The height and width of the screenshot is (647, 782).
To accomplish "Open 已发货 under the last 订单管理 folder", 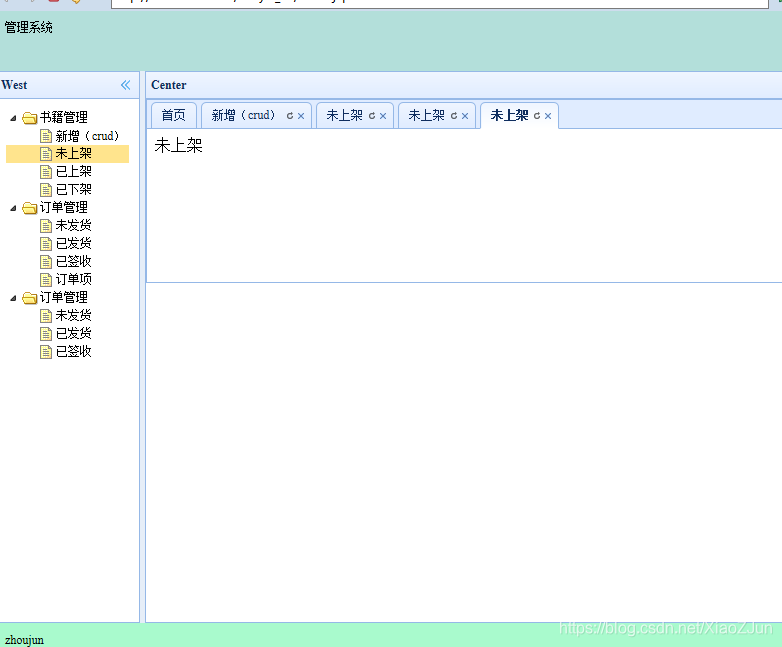I will click(x=73, y=334).
